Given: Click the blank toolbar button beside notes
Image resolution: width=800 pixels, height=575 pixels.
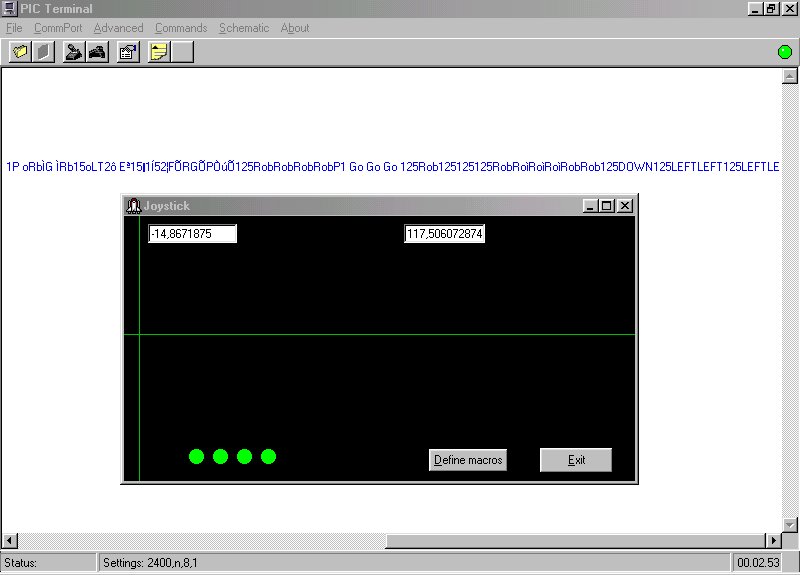Looking at the screenshot, I should 183,52.
